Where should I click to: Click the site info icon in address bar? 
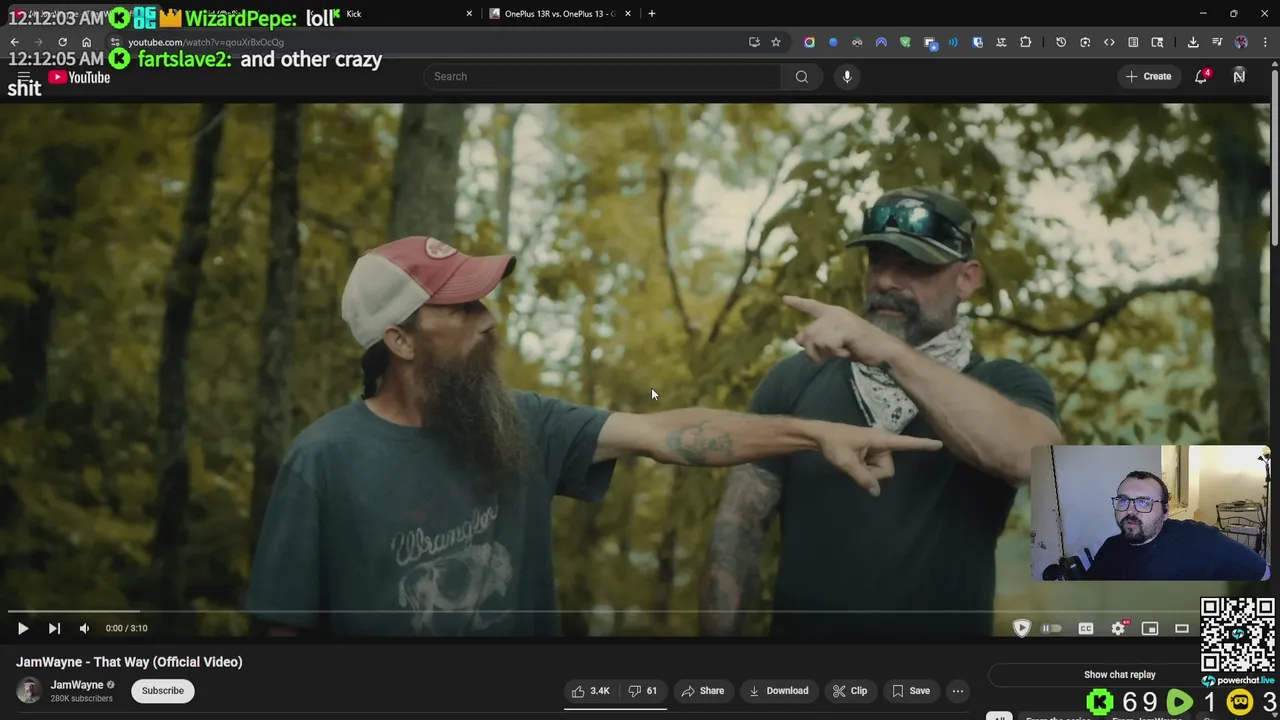coord(116,42)
